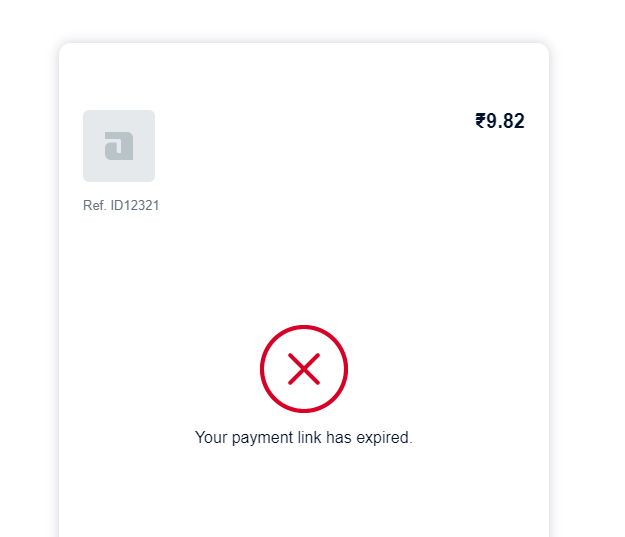Click the word 'expired' in the message
The width and height of the screenshot is (625, 537).
pos(383,438)
